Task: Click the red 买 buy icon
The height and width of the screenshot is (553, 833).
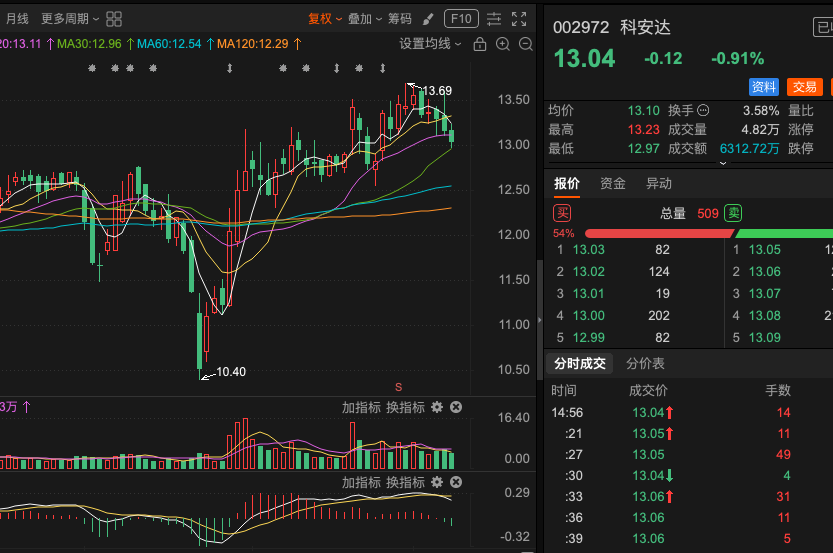Action: [x=562, y=214]
